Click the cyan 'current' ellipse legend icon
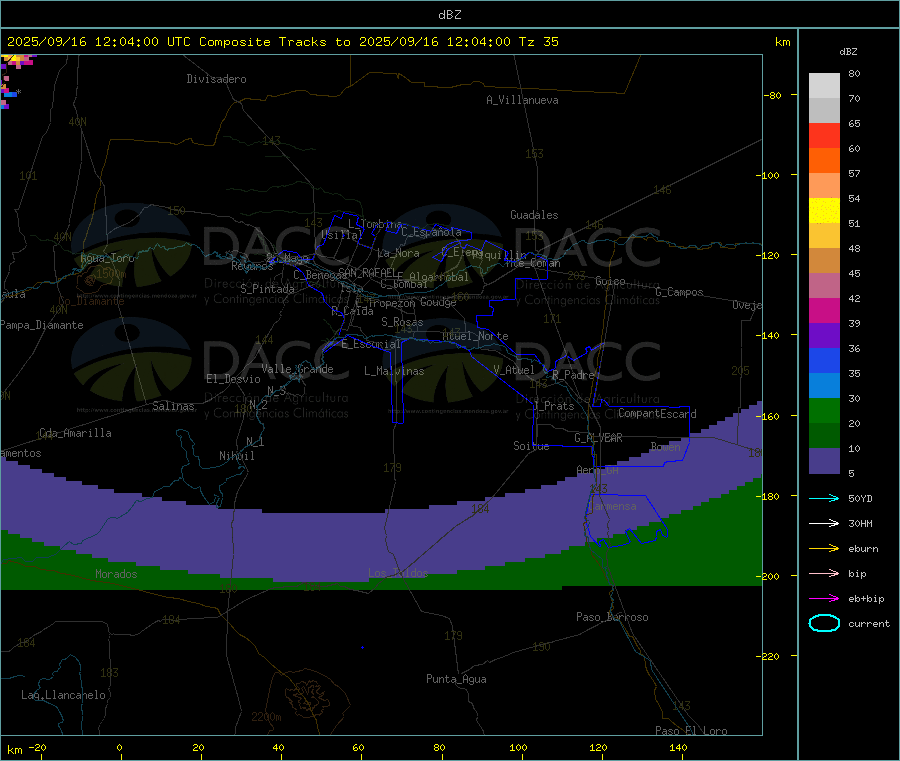Screen dimensions: 900x761 pos(824,623)
